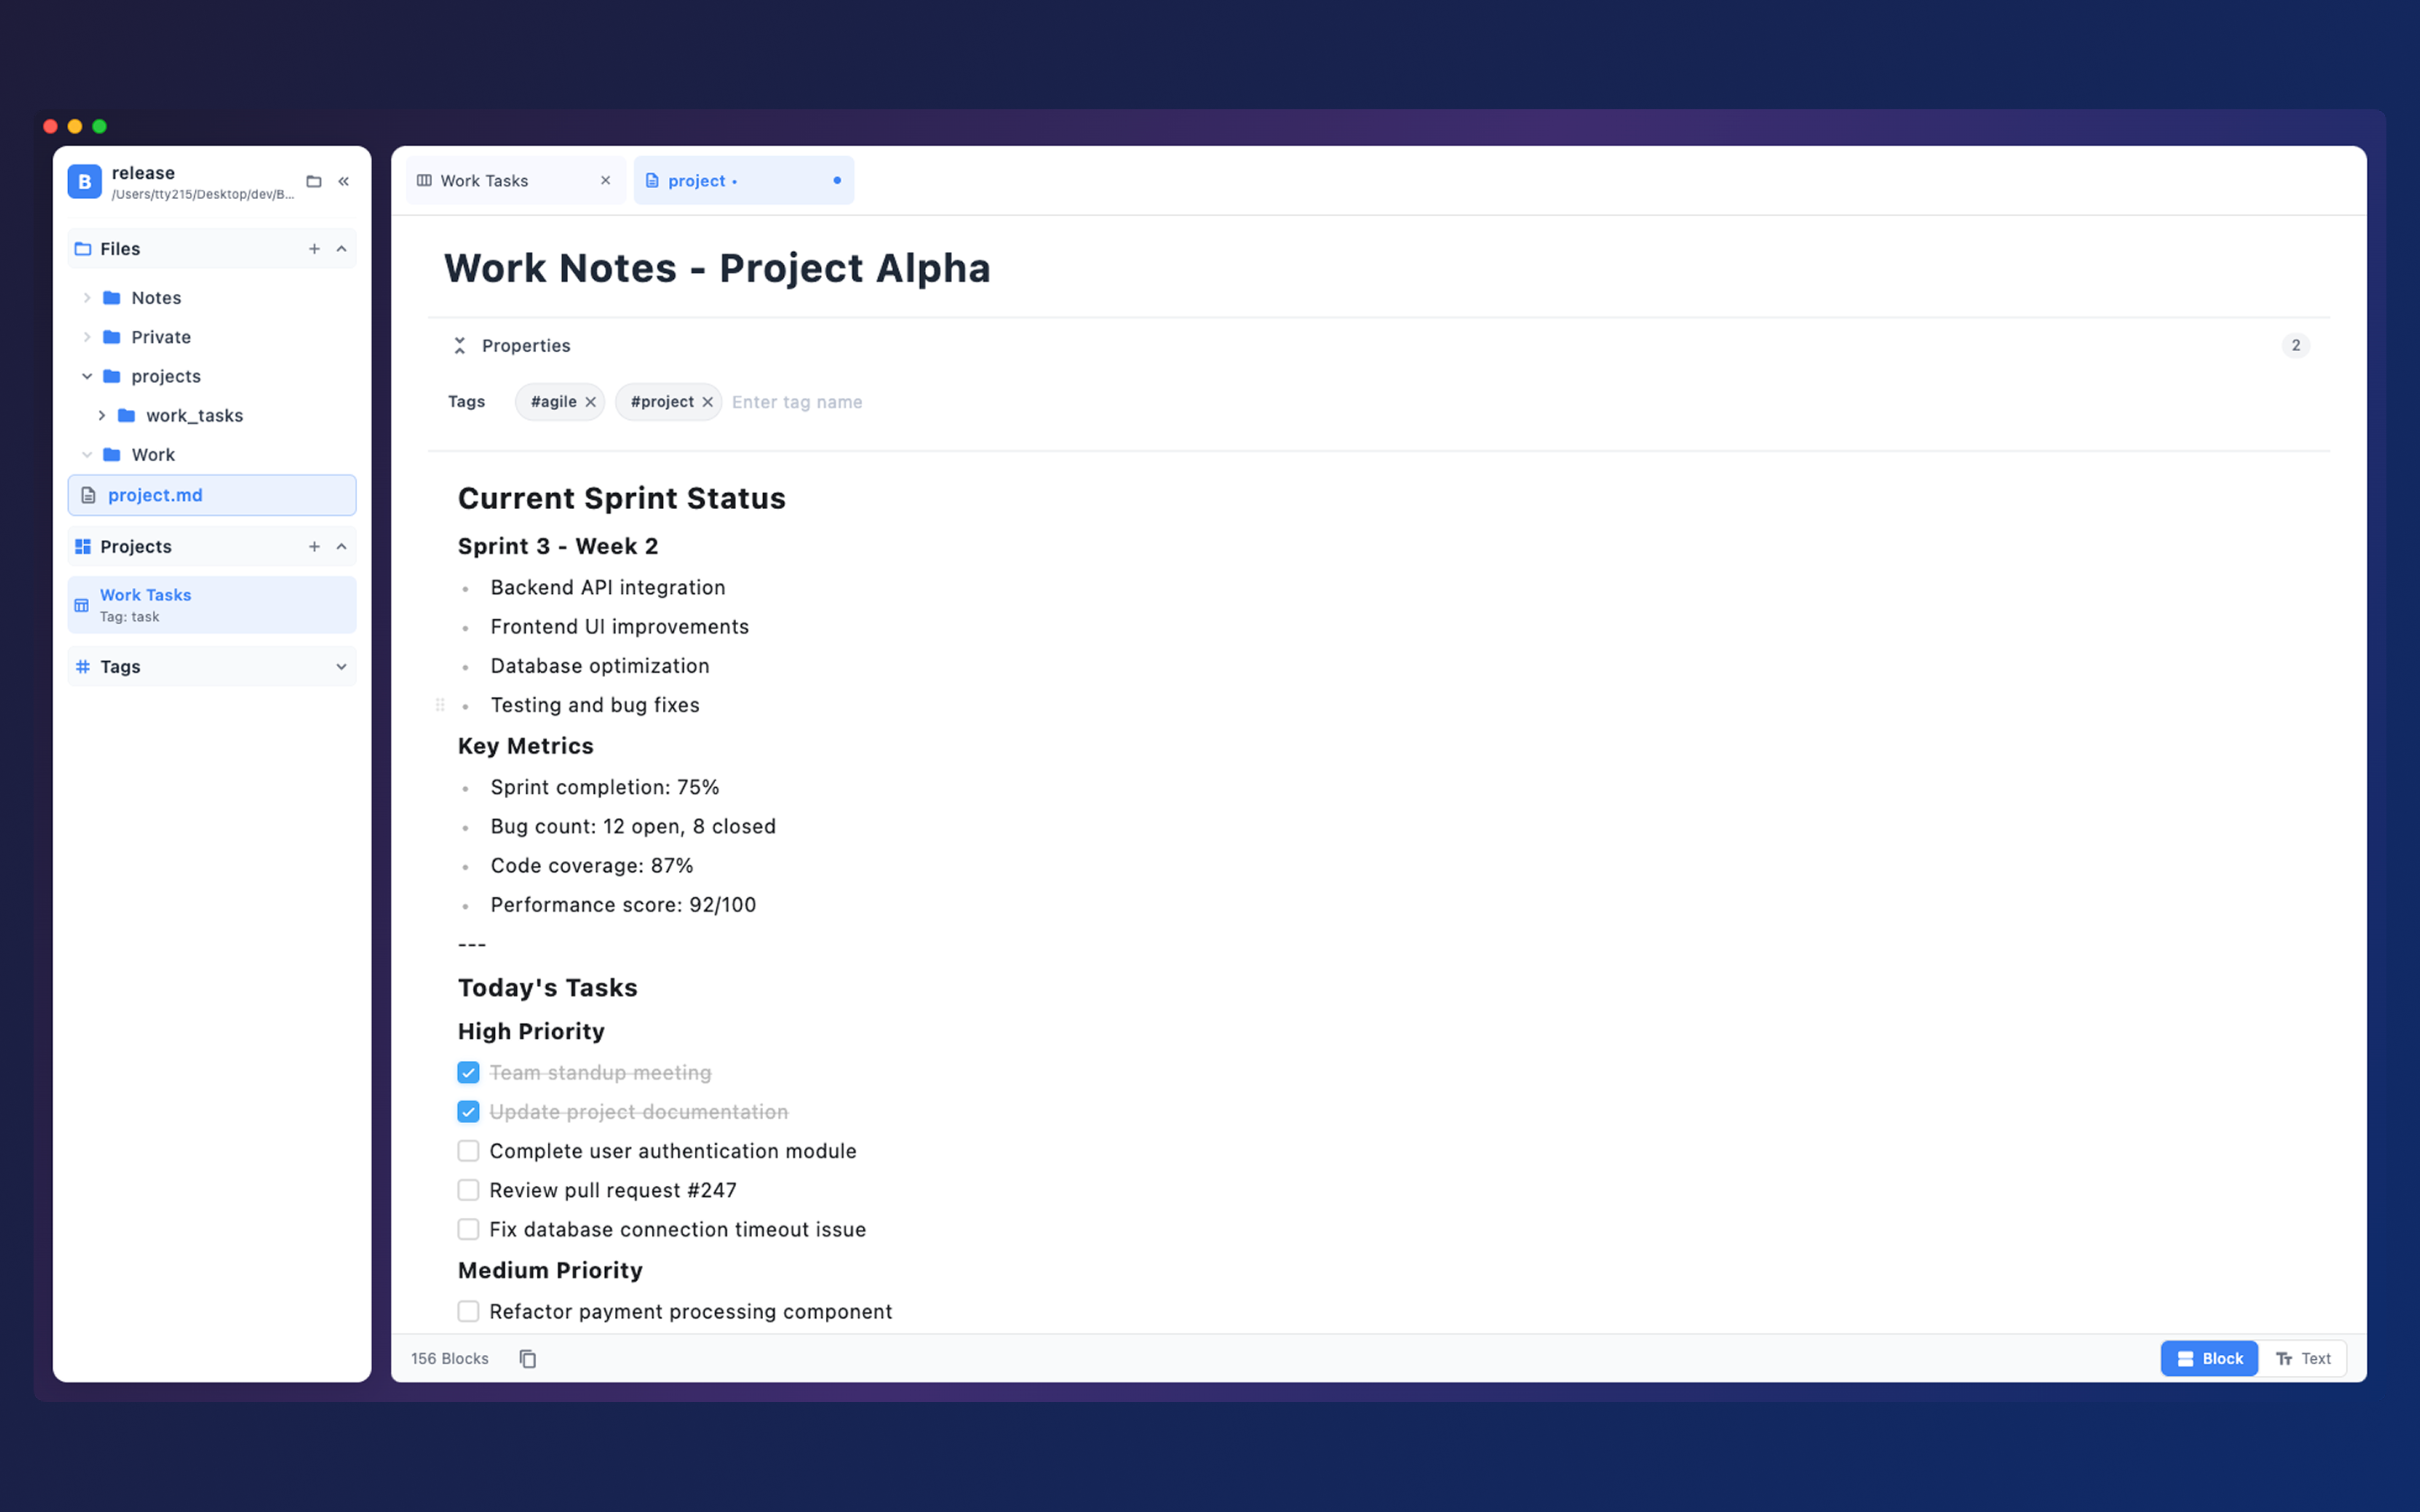The image size is (2420, 1512).
Task: Uncheck Team standup meeting checkbox
Action: point(468,1073)
